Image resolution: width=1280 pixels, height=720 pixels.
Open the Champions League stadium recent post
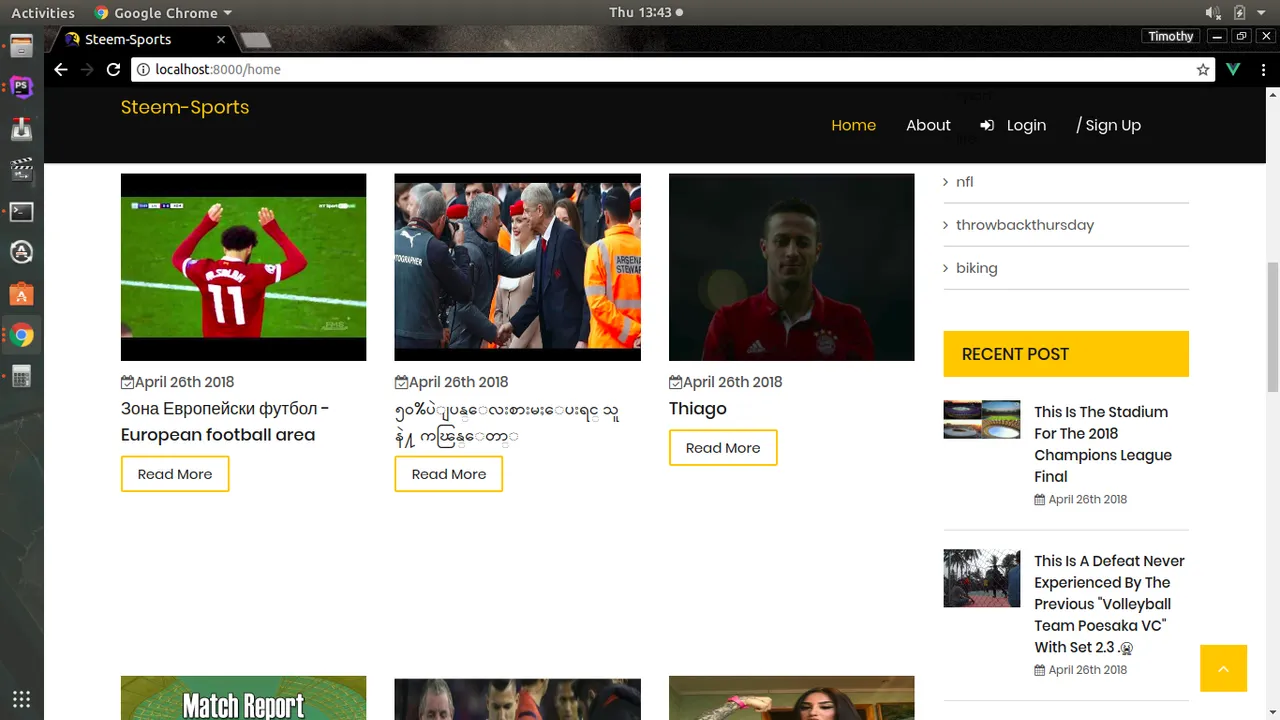(x=1102, y=444)
